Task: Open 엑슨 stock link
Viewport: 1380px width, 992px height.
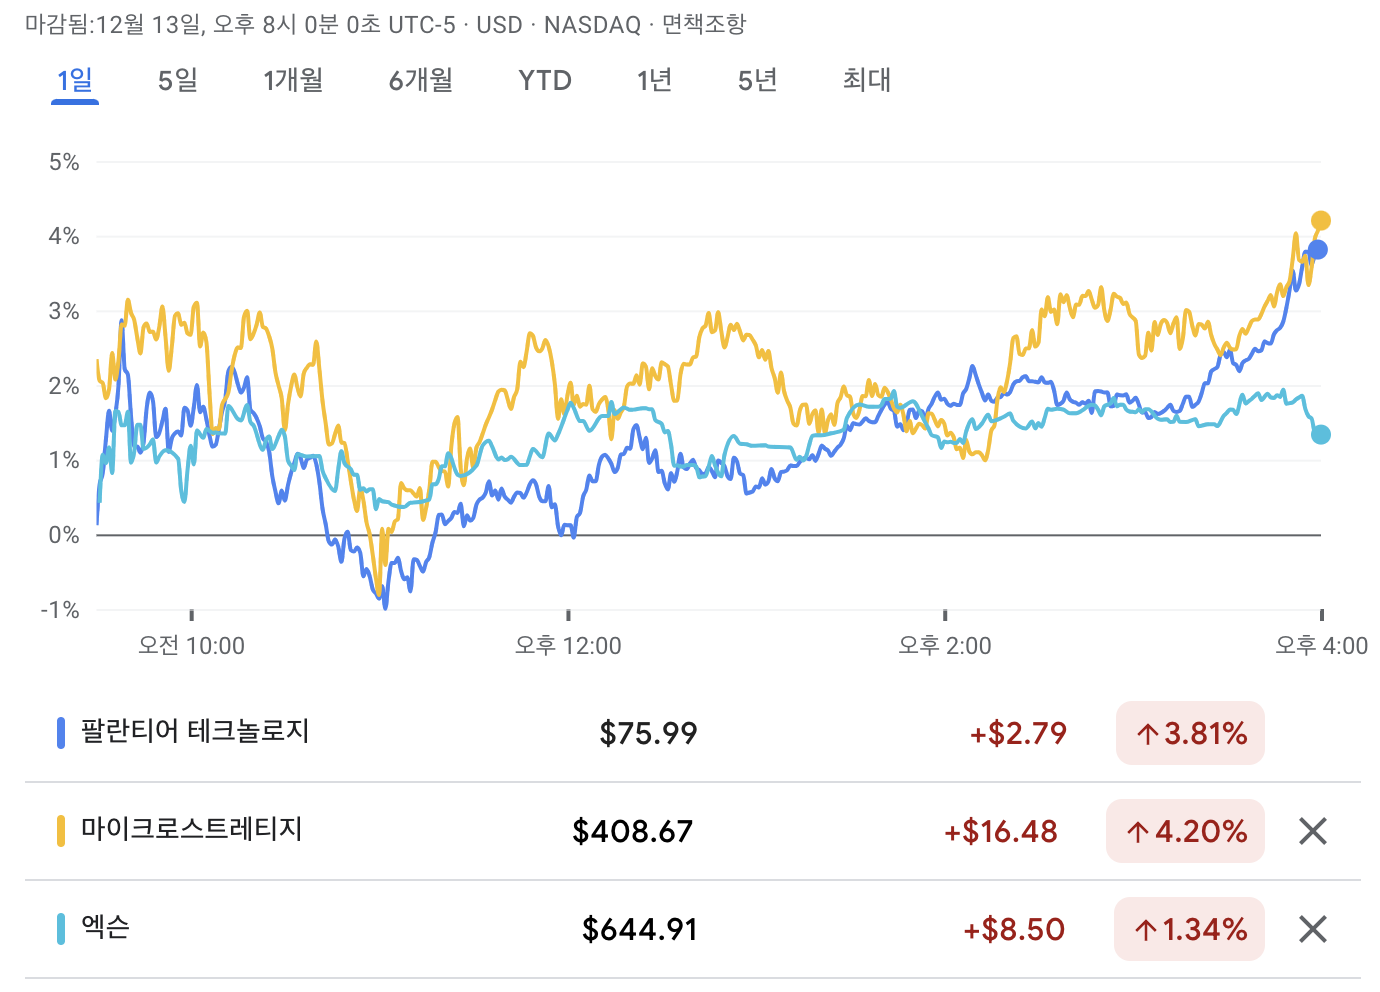Action: [105, 928]
